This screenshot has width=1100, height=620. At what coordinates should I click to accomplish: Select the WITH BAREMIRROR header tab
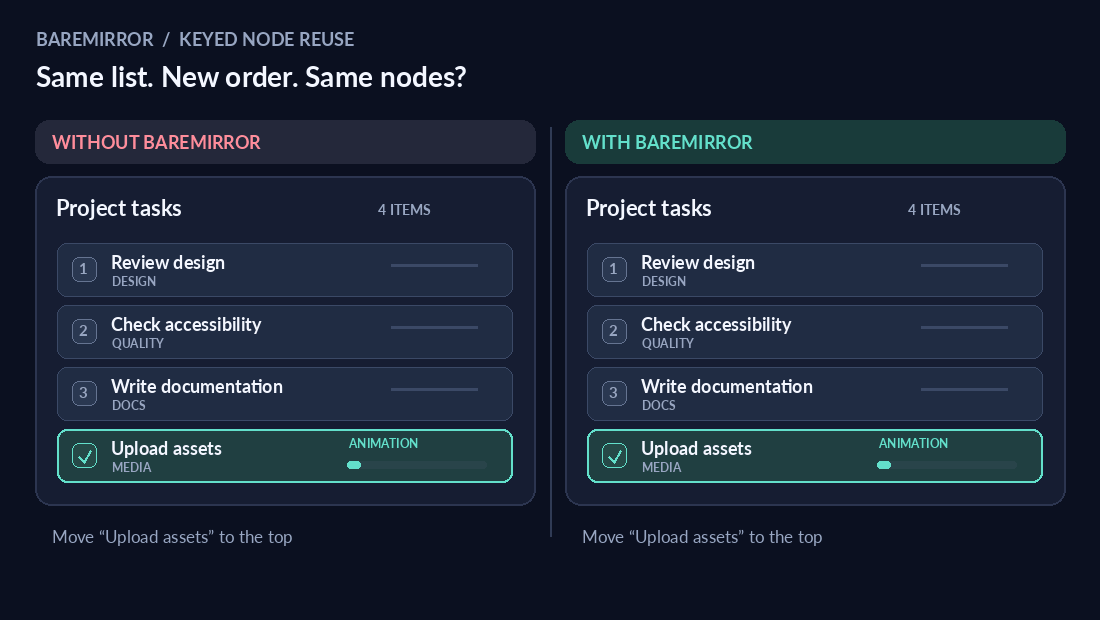(815, 142)
